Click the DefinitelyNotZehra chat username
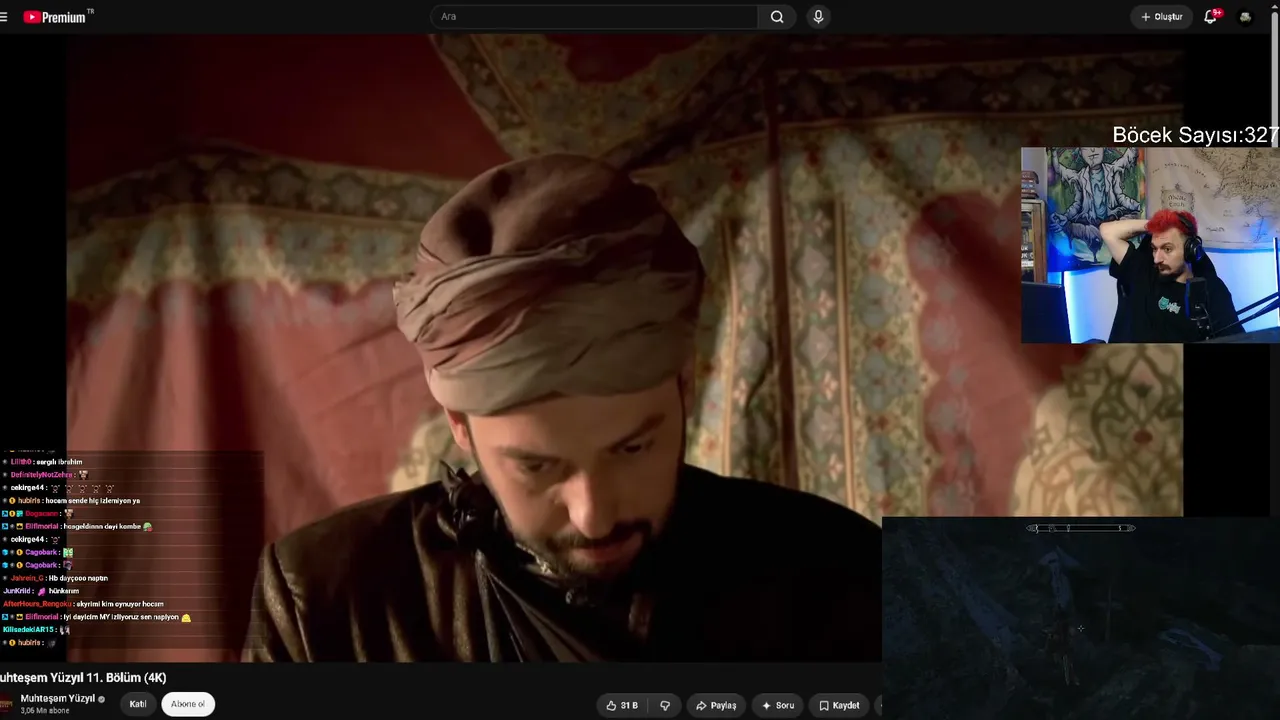Viewport: 1280px width, 720px height. pyautogui.click(x=42, y=475)
